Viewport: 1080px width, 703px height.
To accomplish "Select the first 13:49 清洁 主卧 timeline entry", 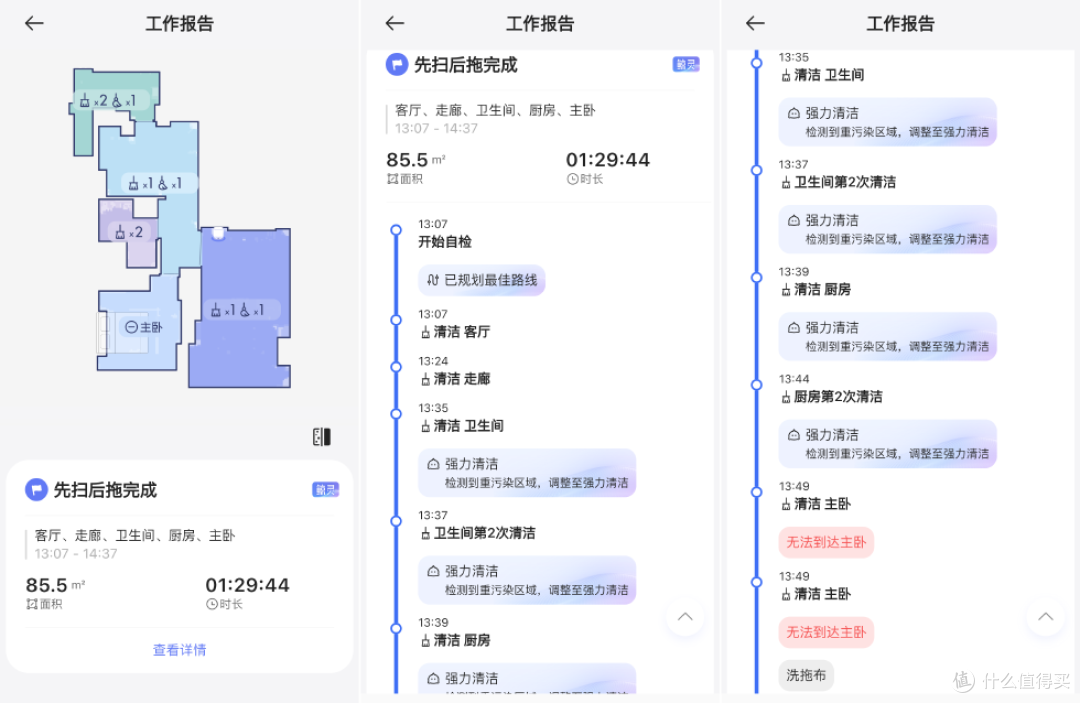I will [816, 496].
